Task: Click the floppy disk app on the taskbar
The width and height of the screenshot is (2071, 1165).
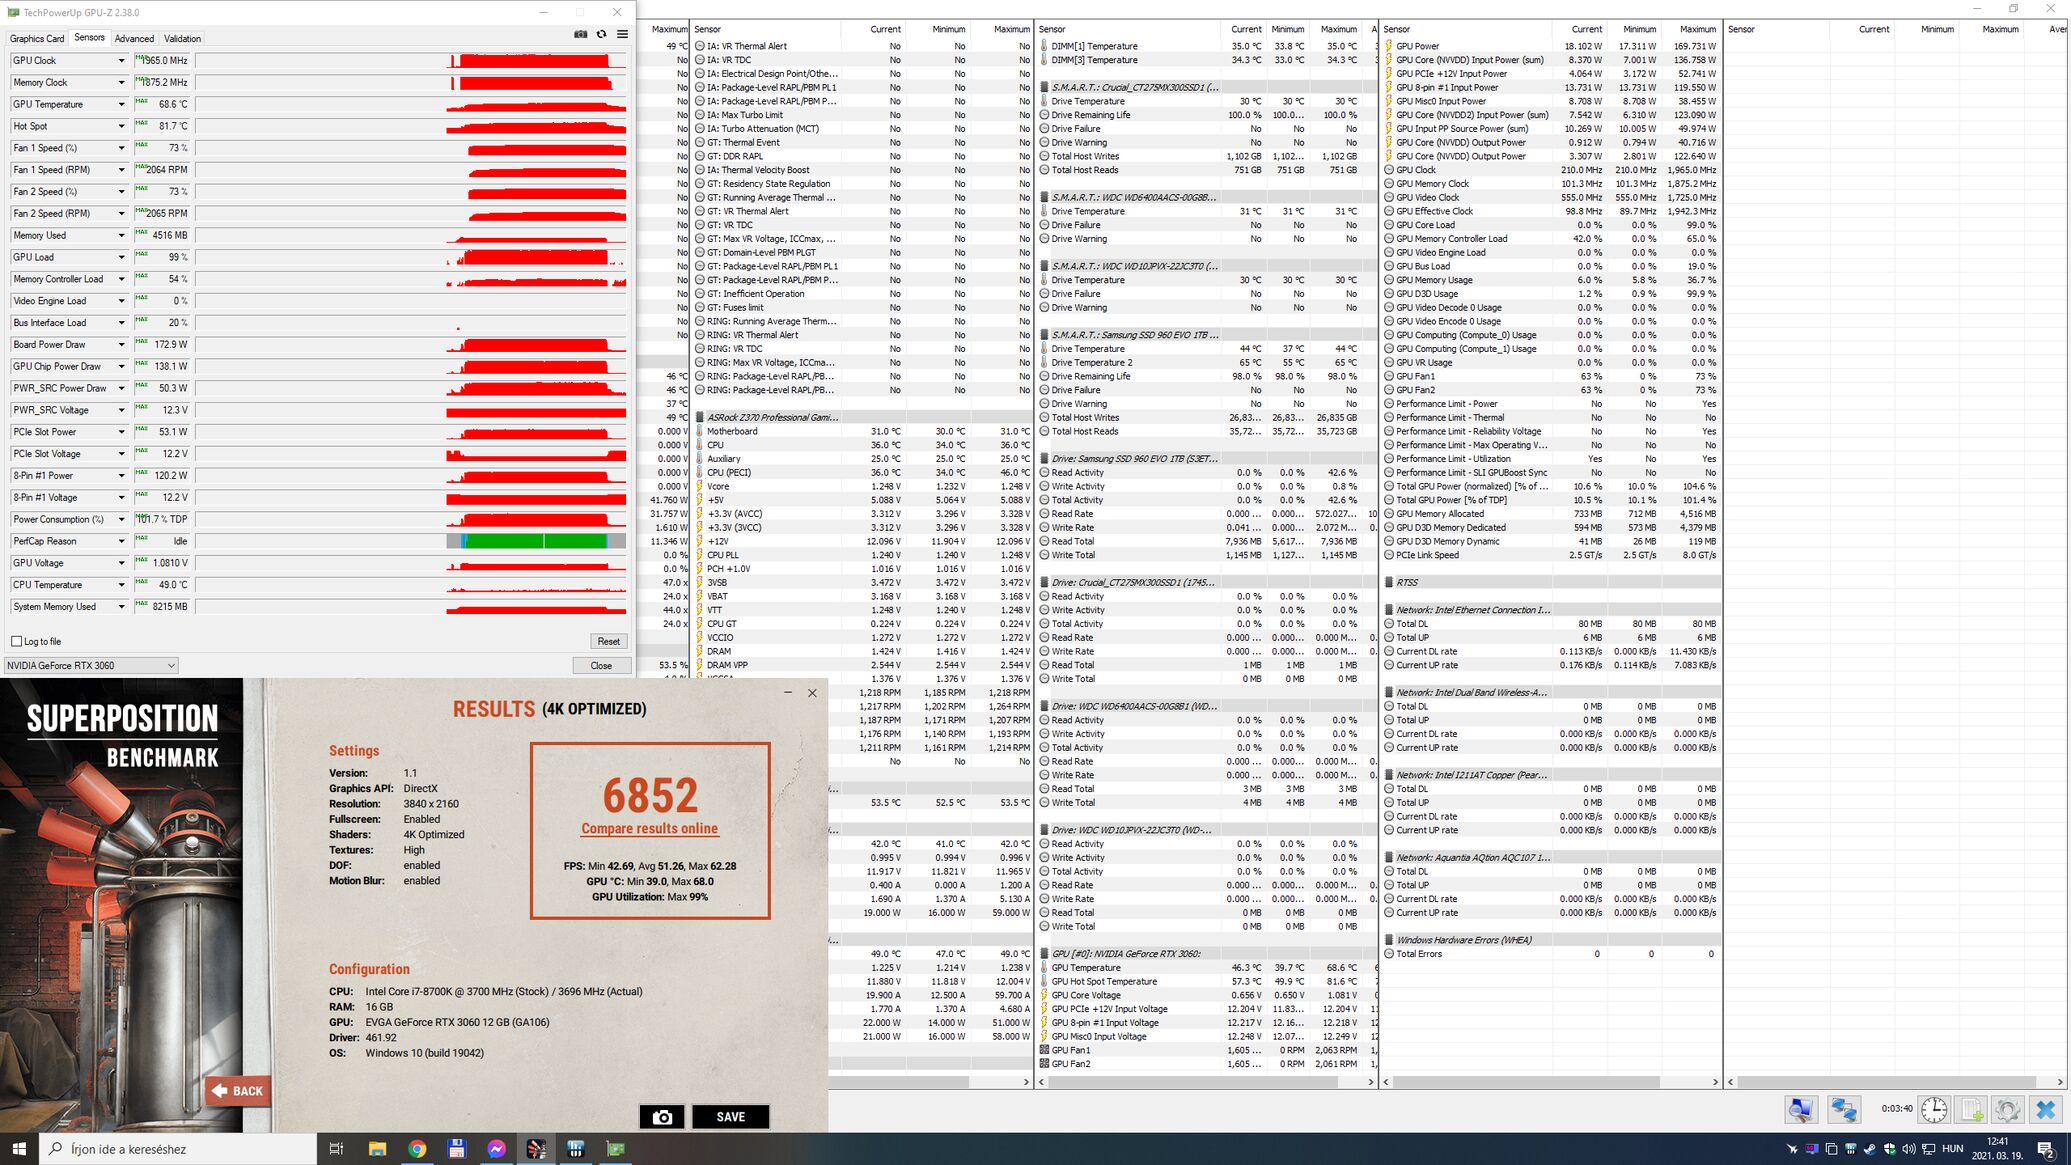Action: click(456, 1149)
